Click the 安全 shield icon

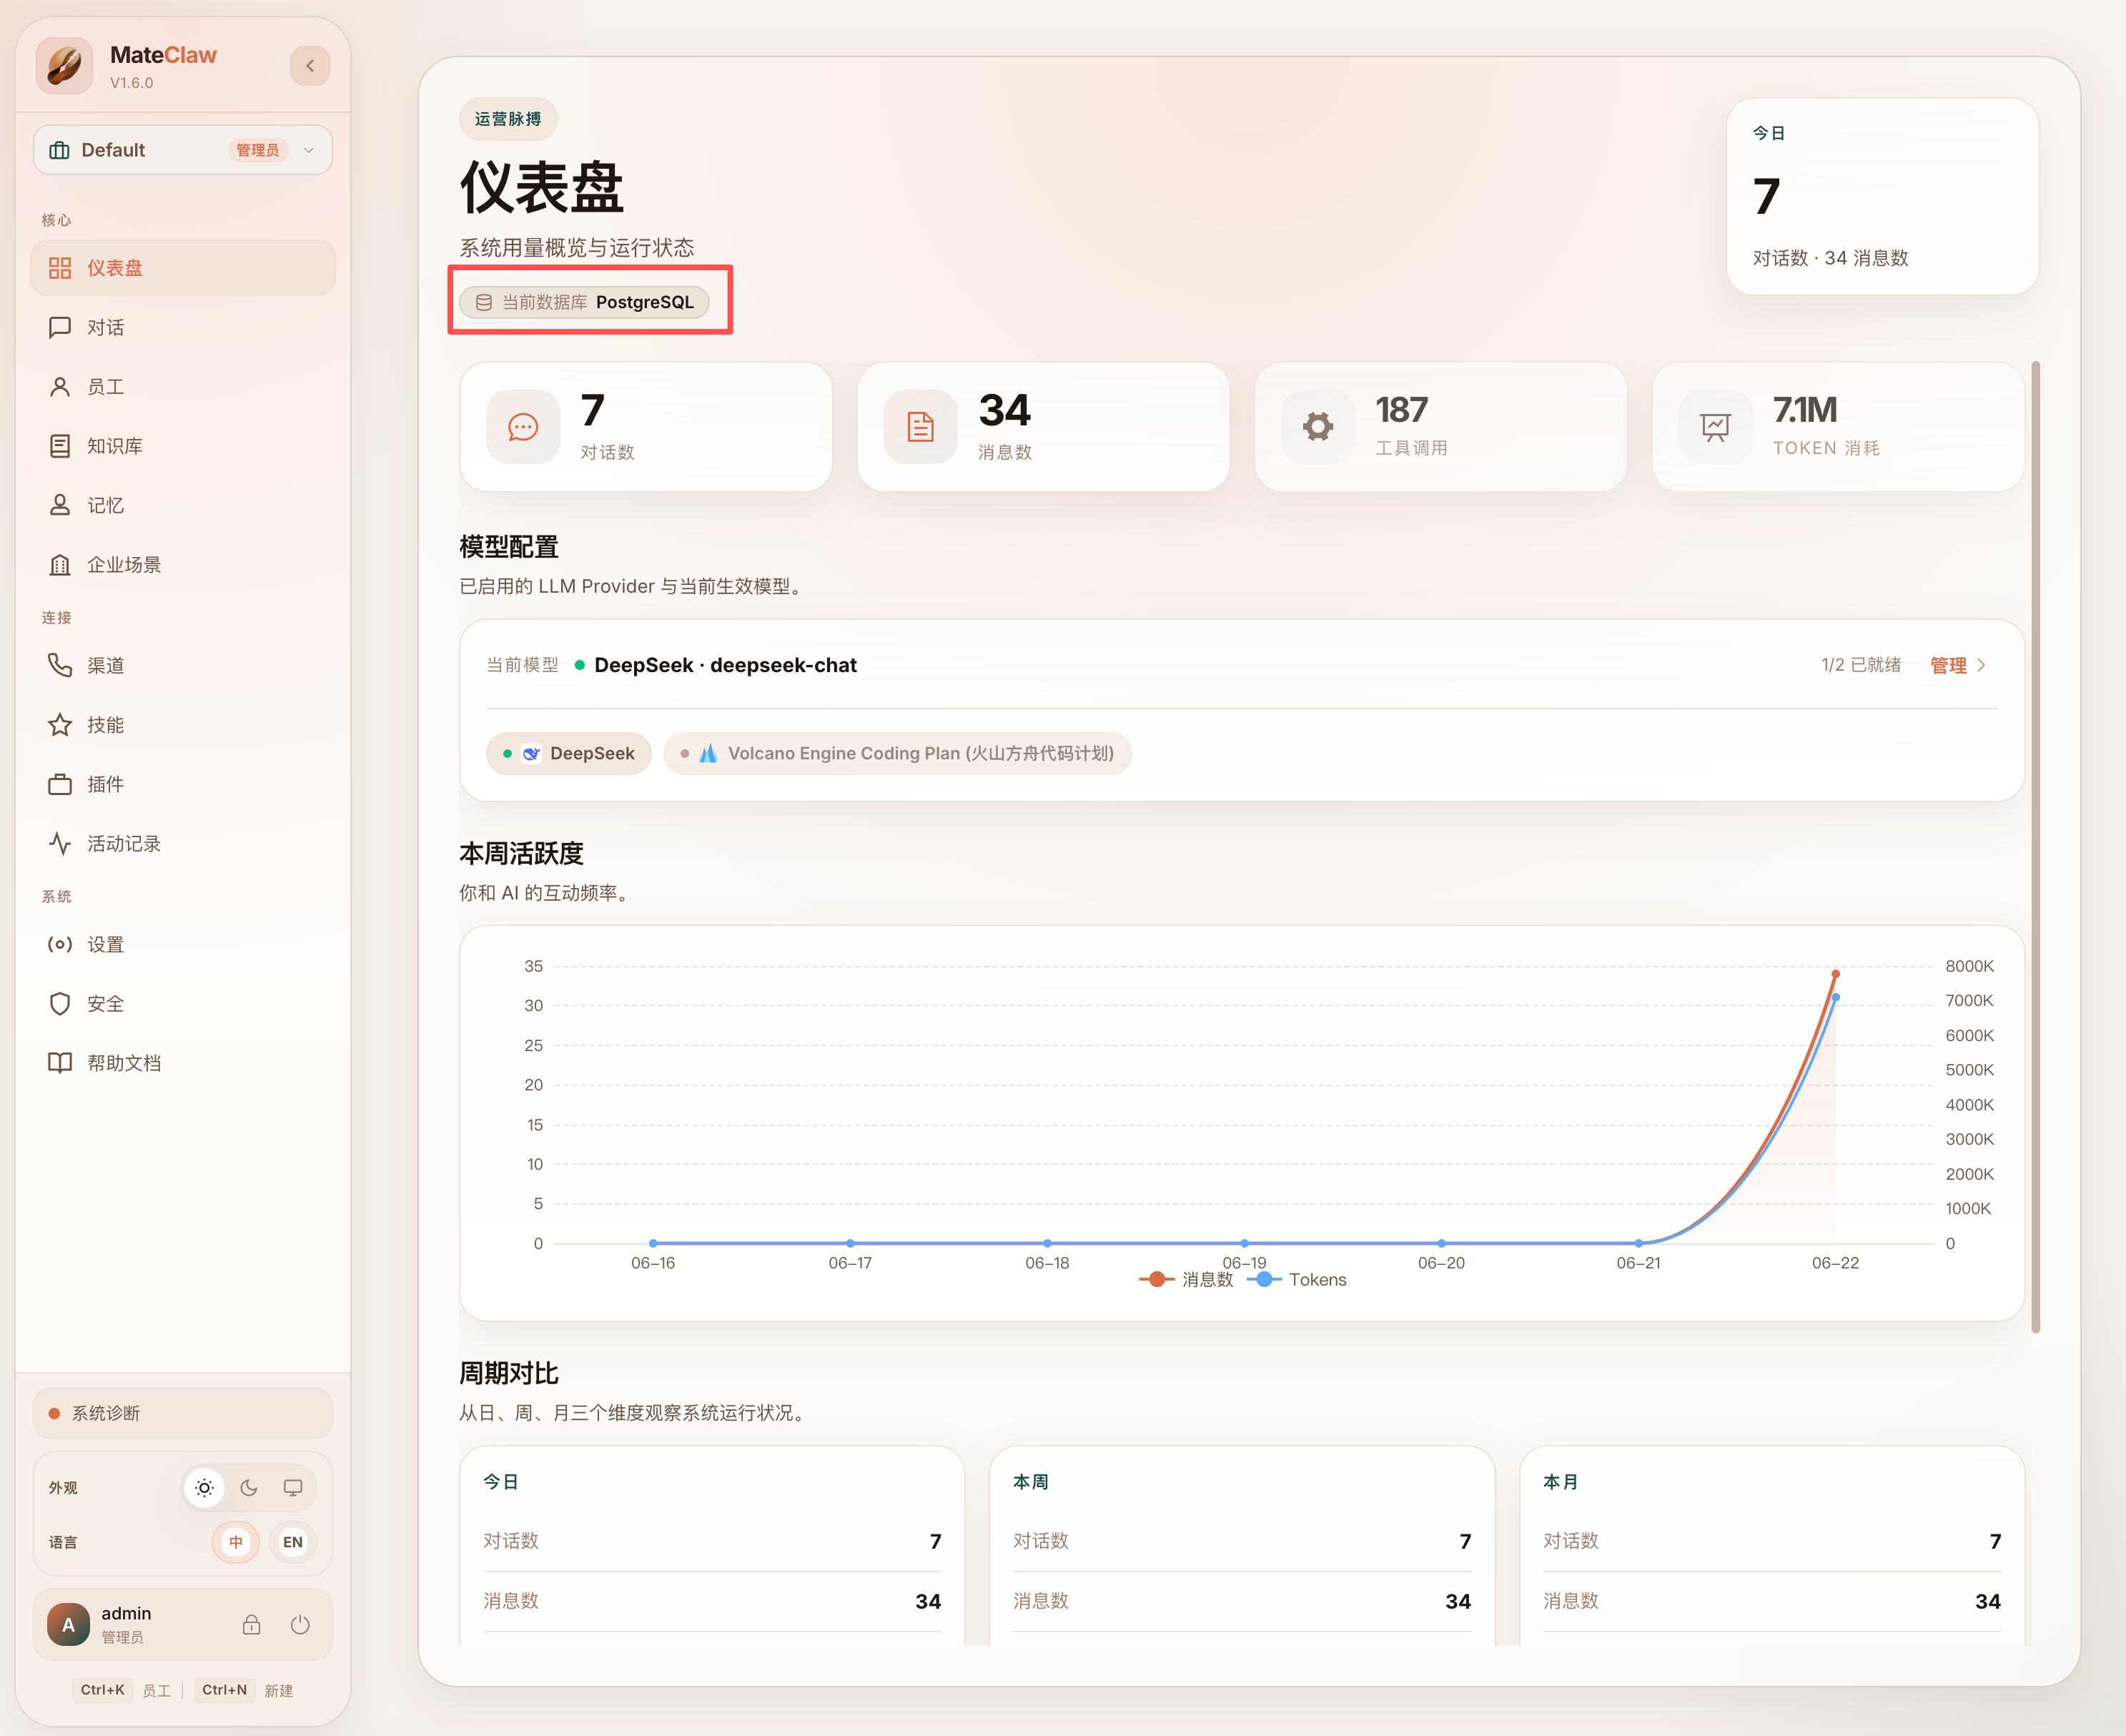click(x=60, y=1003)
